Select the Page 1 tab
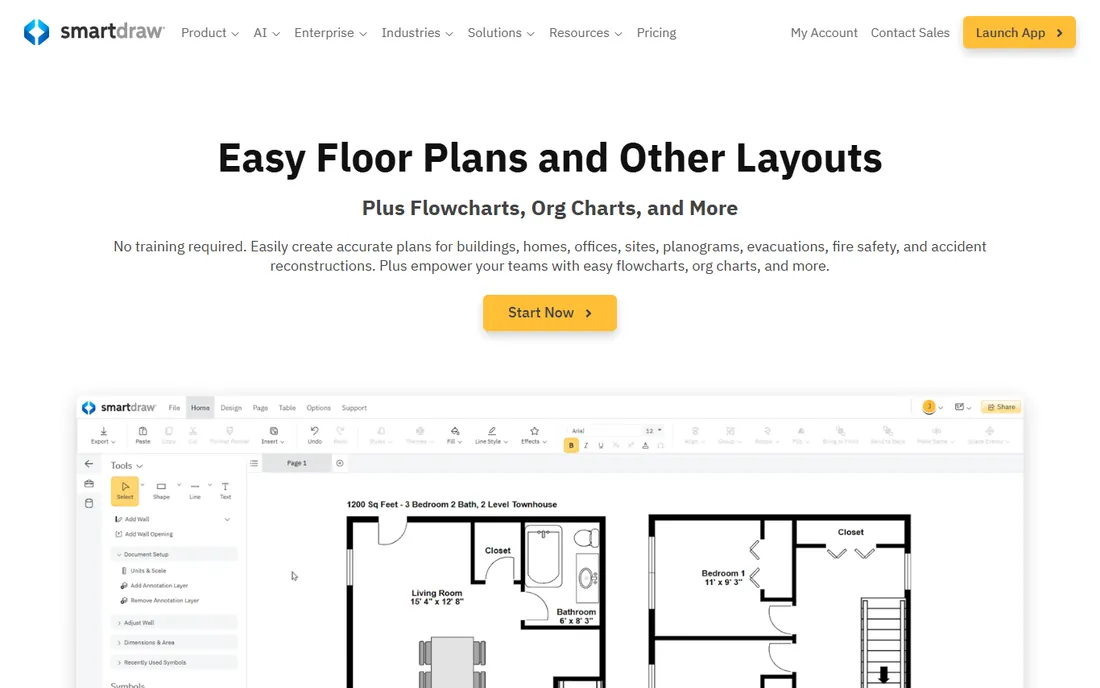The height and width of the screenshot is (688, 1100). (x=297, y=463)
